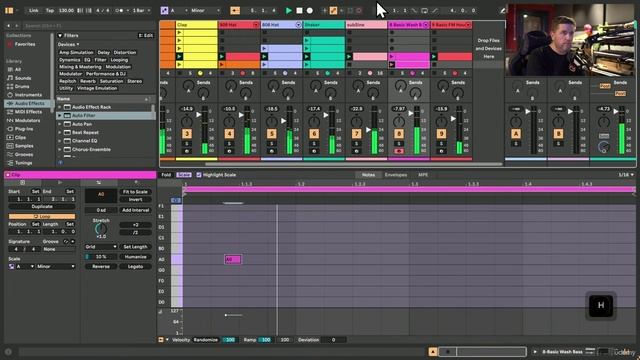Hot-swap groove icon in clip panel
This screenshot has width=640, height=360.
pos(66,242)
